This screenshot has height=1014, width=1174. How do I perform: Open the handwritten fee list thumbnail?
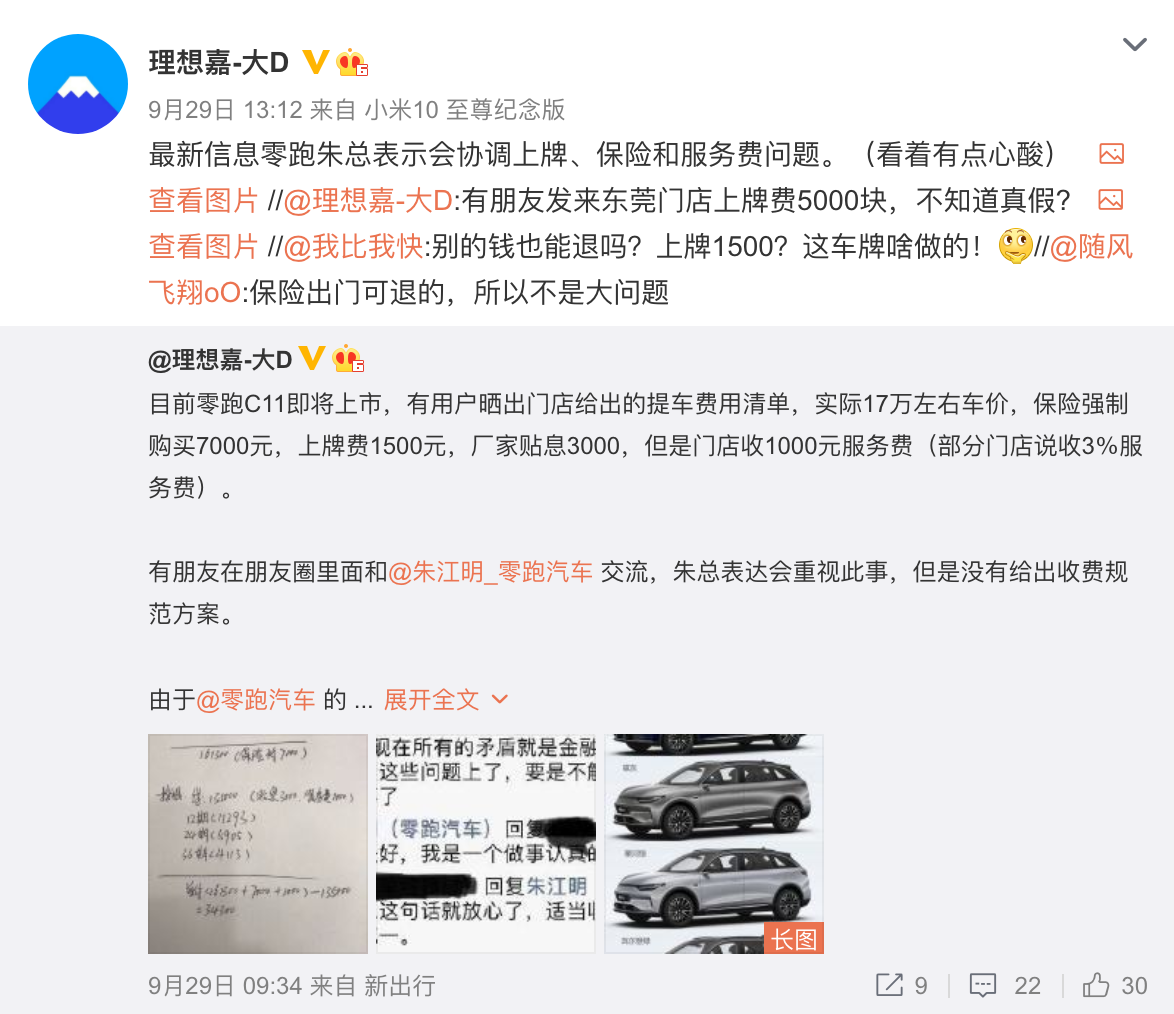click(258, 843)
